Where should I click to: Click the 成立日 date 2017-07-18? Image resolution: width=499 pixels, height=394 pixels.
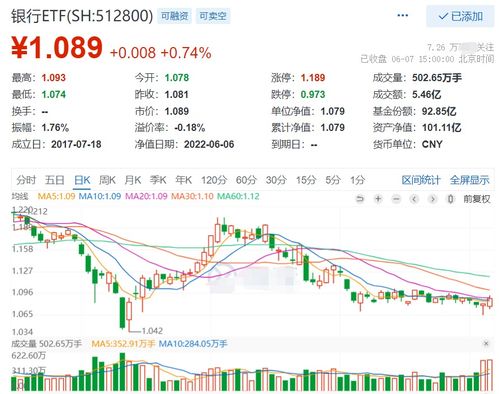[x=76, y=144]
